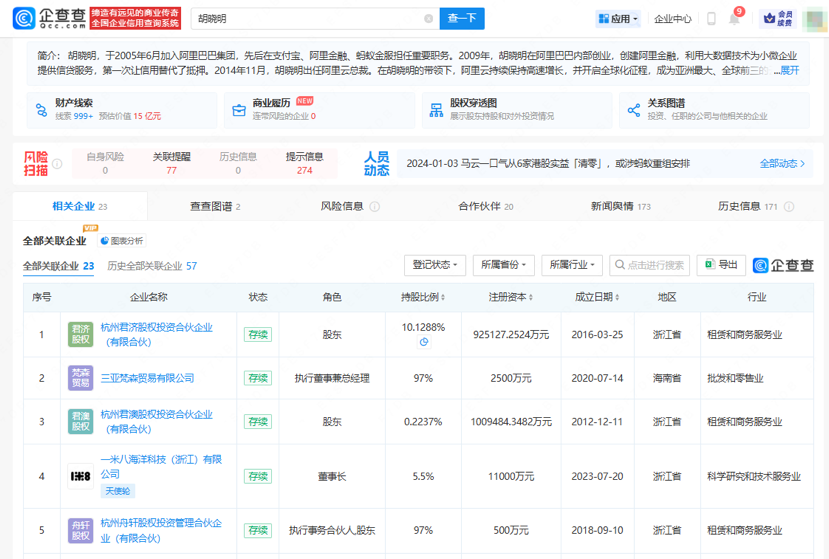
Task: Switch to 历史全部关联企业 tab
Action: click(151, 266)
